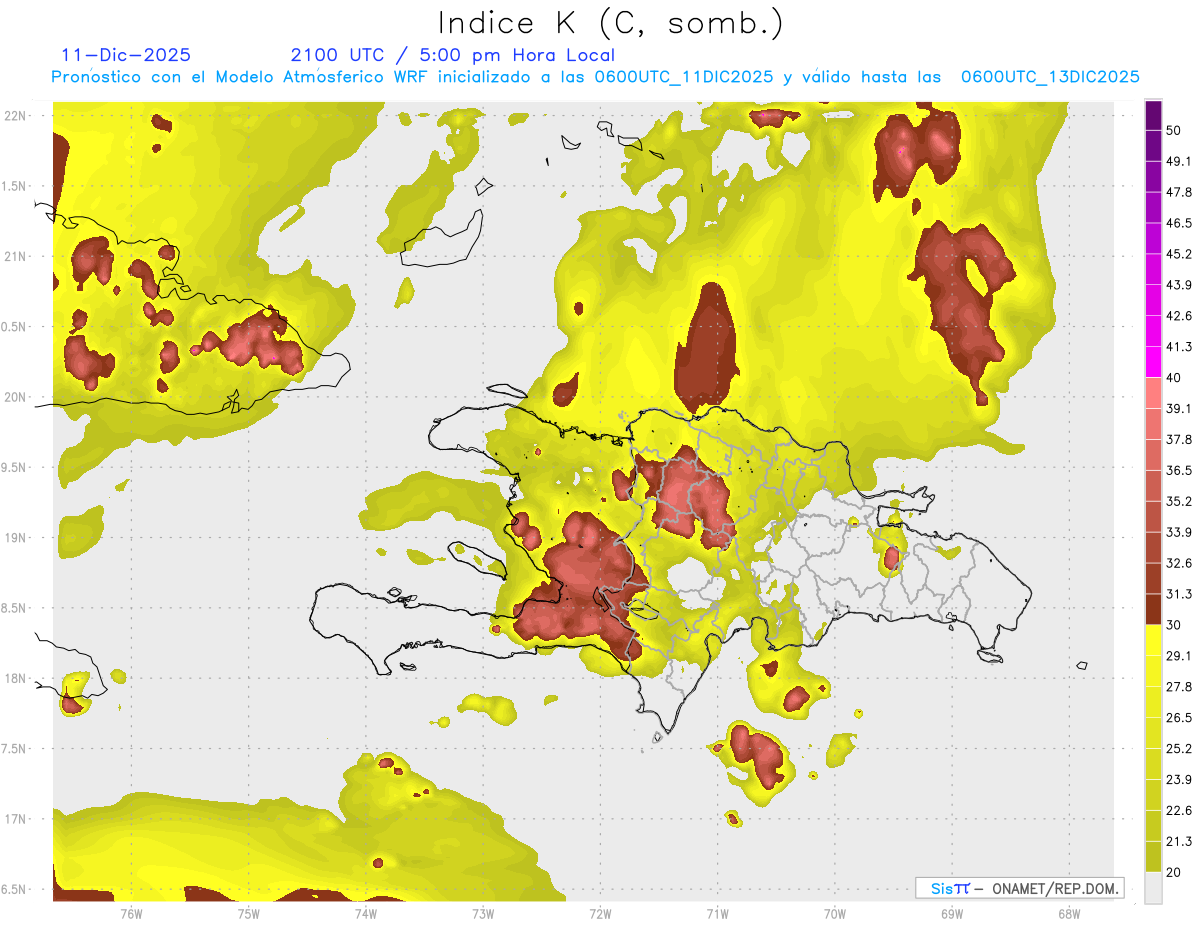The width and height of the screenshot is (1200, 927).
Task: Select the date text "11-Dic-2025"
Action: [x=126, y=55]
